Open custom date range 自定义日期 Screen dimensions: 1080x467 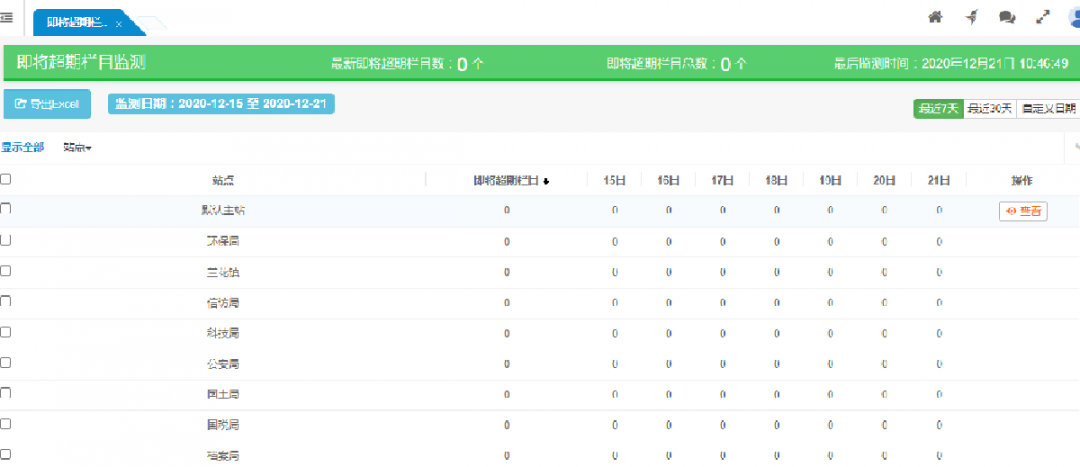(1047, 108)
